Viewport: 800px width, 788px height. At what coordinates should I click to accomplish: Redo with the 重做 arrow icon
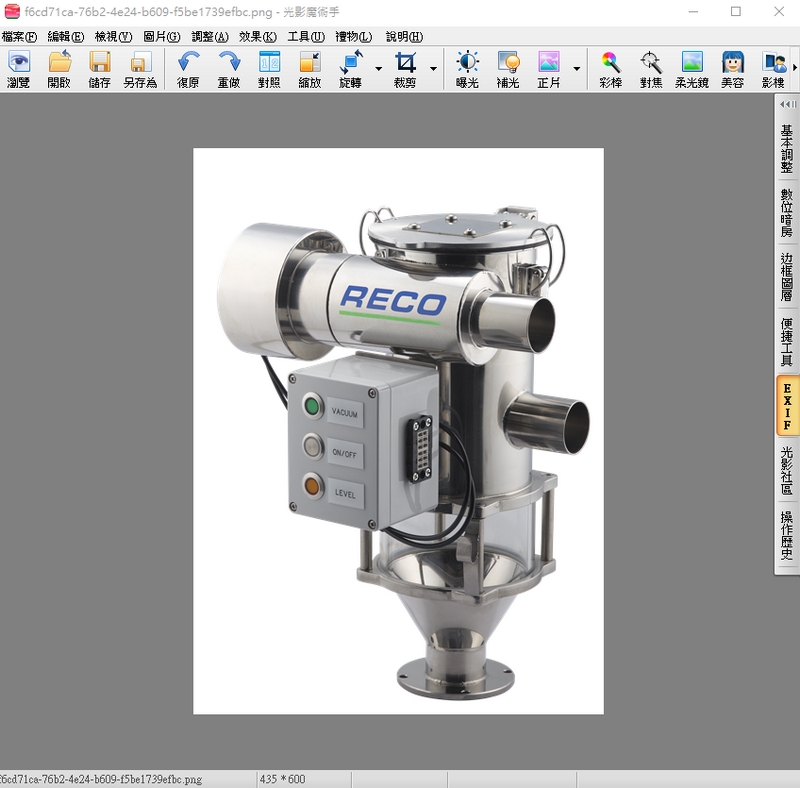coord(229,69)
